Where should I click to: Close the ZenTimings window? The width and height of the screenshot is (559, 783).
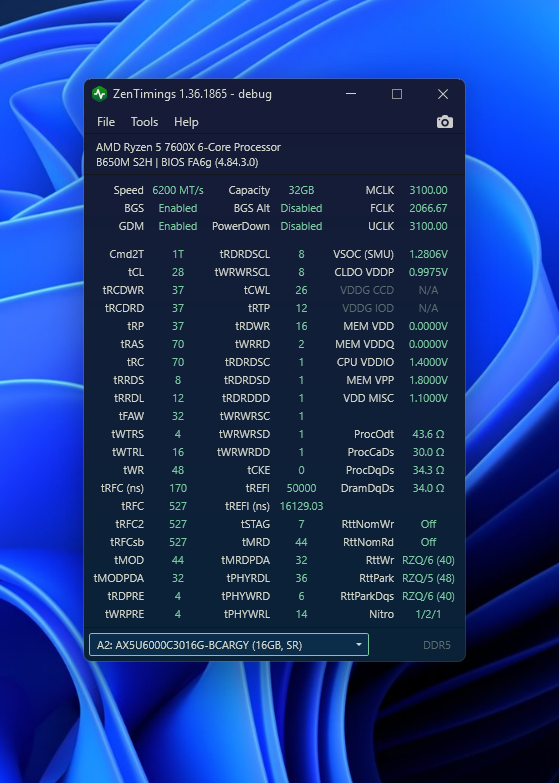click(x=443, y=94)
